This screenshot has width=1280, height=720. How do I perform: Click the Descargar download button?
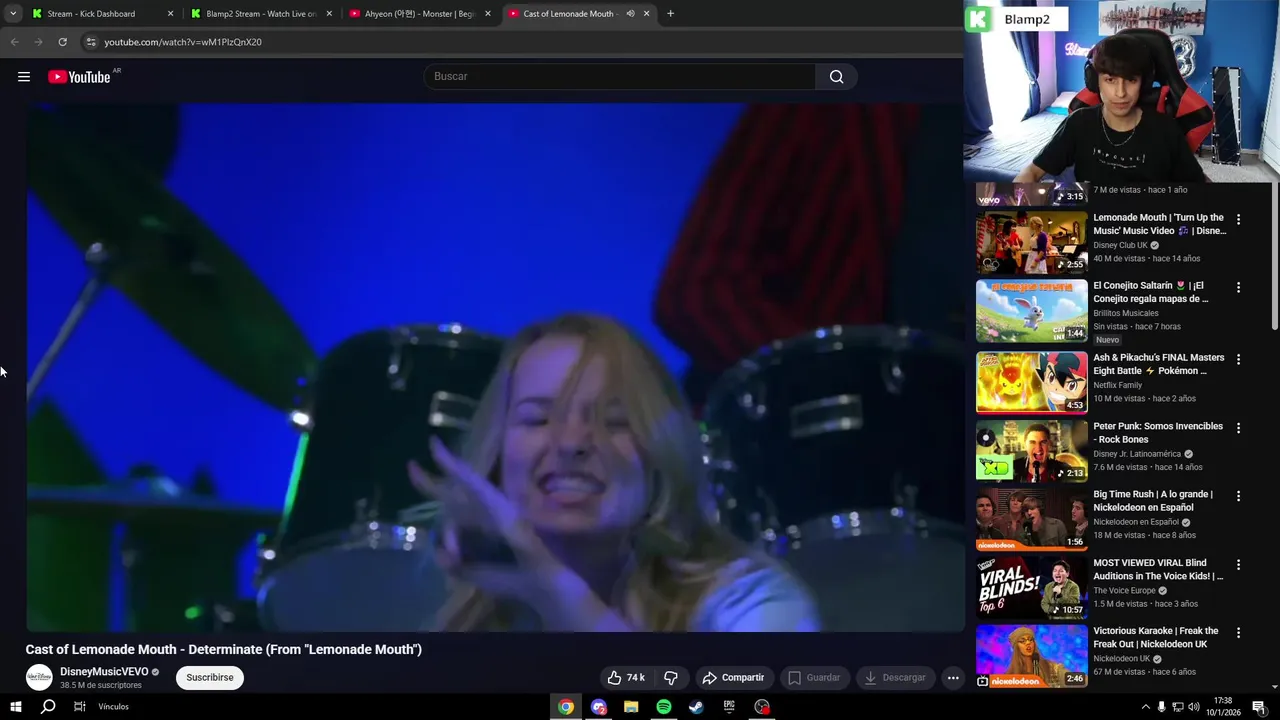895,677
